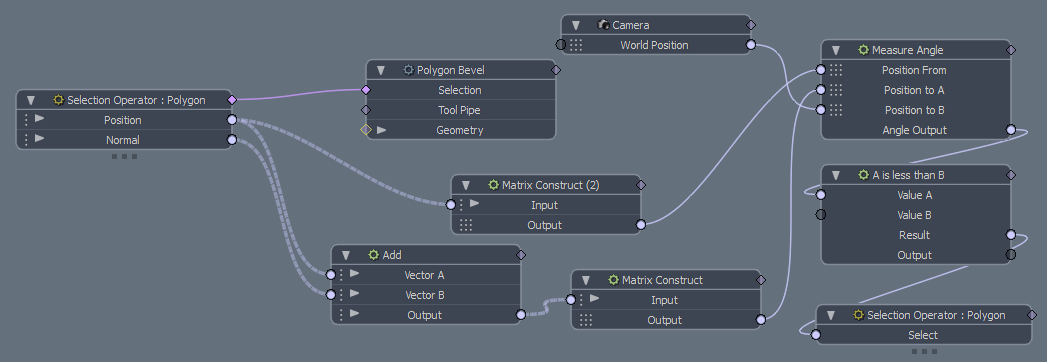Click the gear icon on Add node
The height and width of the screenshot is (362, 1047).
pos(374,255)
